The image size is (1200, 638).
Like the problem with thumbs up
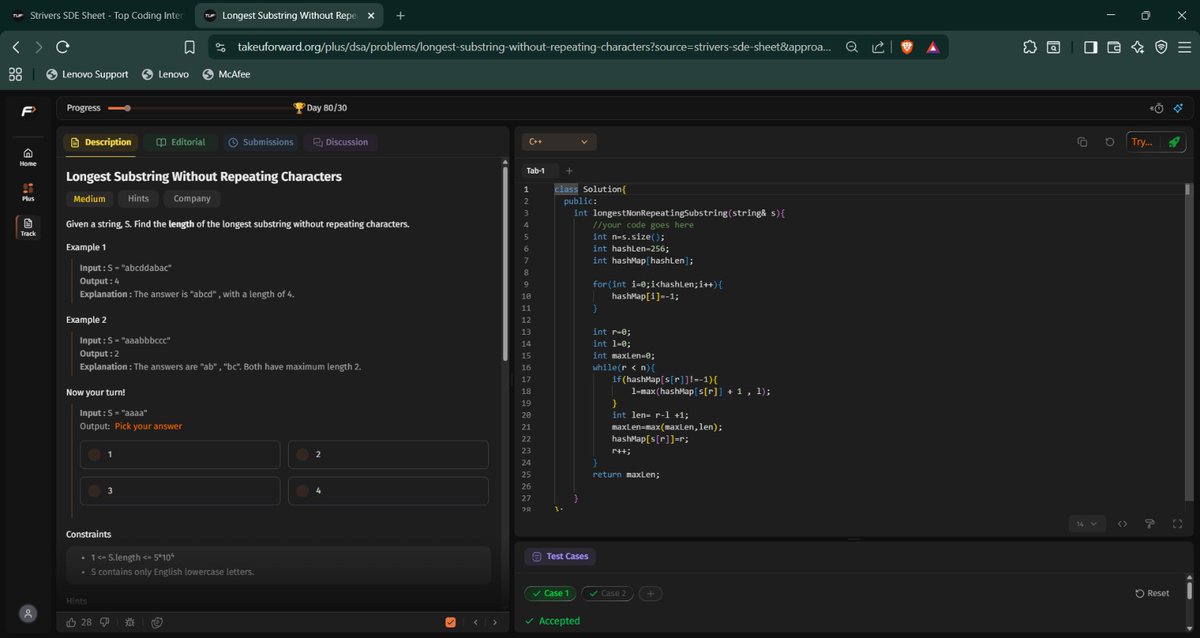[x=71, y=622]
